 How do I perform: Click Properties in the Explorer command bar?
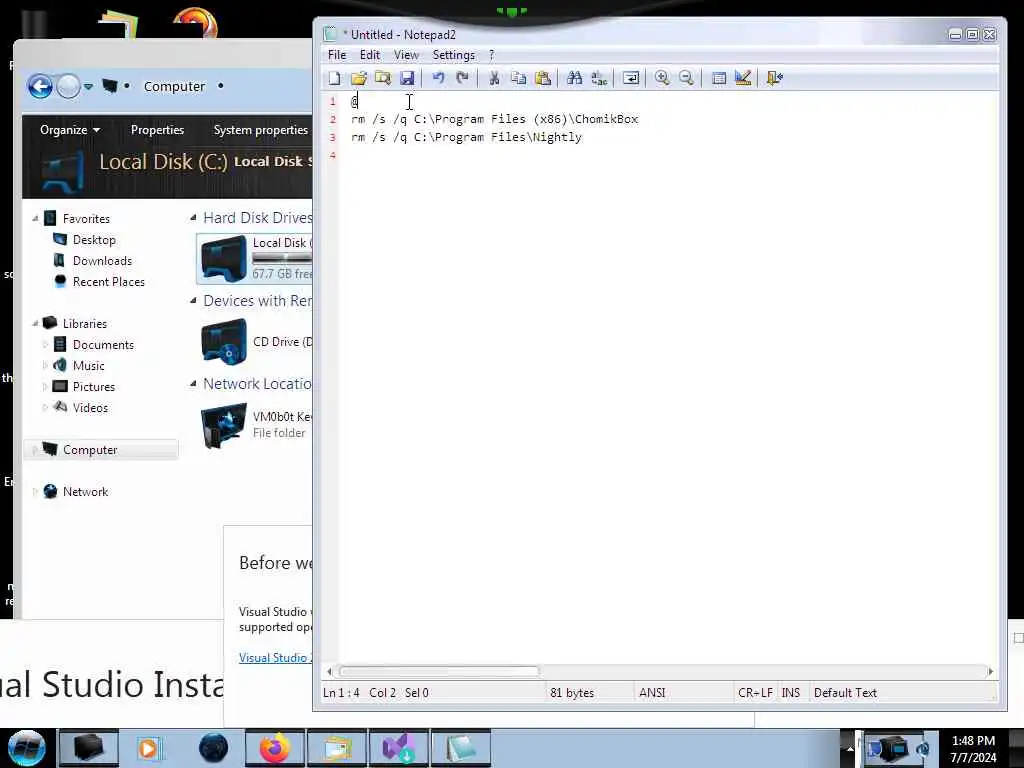[x=157, y=130]
